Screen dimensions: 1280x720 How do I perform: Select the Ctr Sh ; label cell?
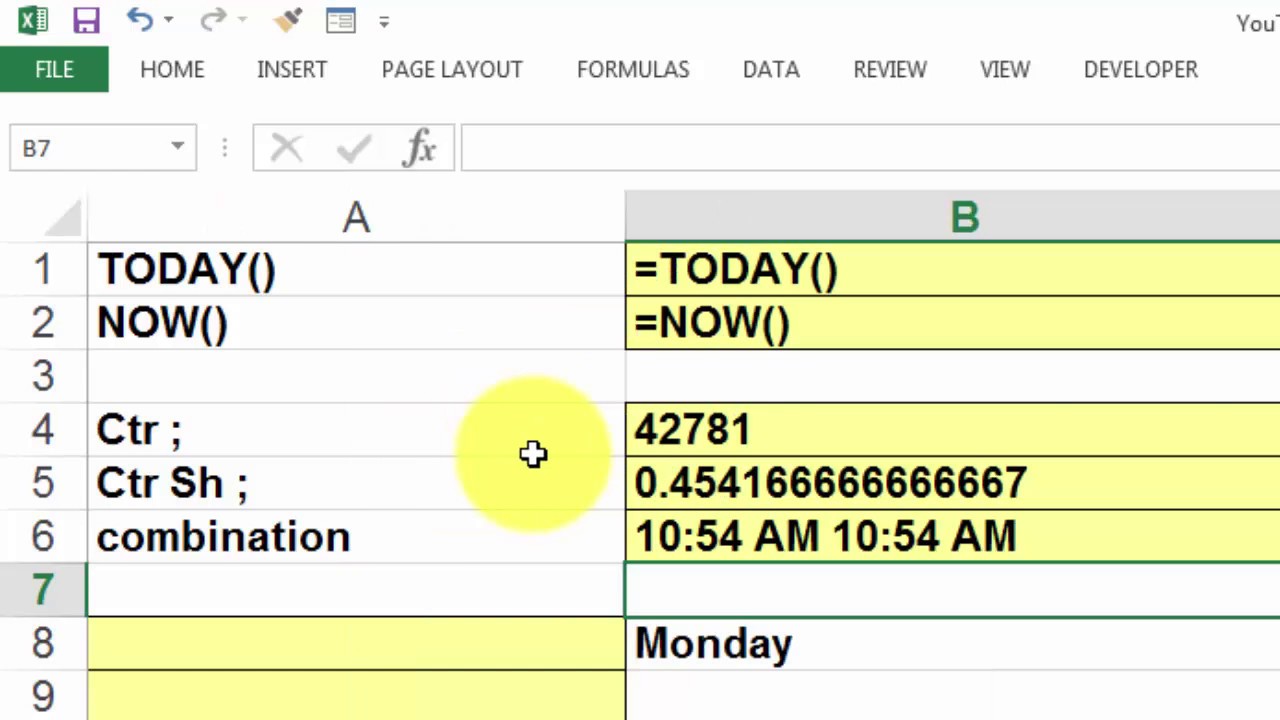[356, 483]
